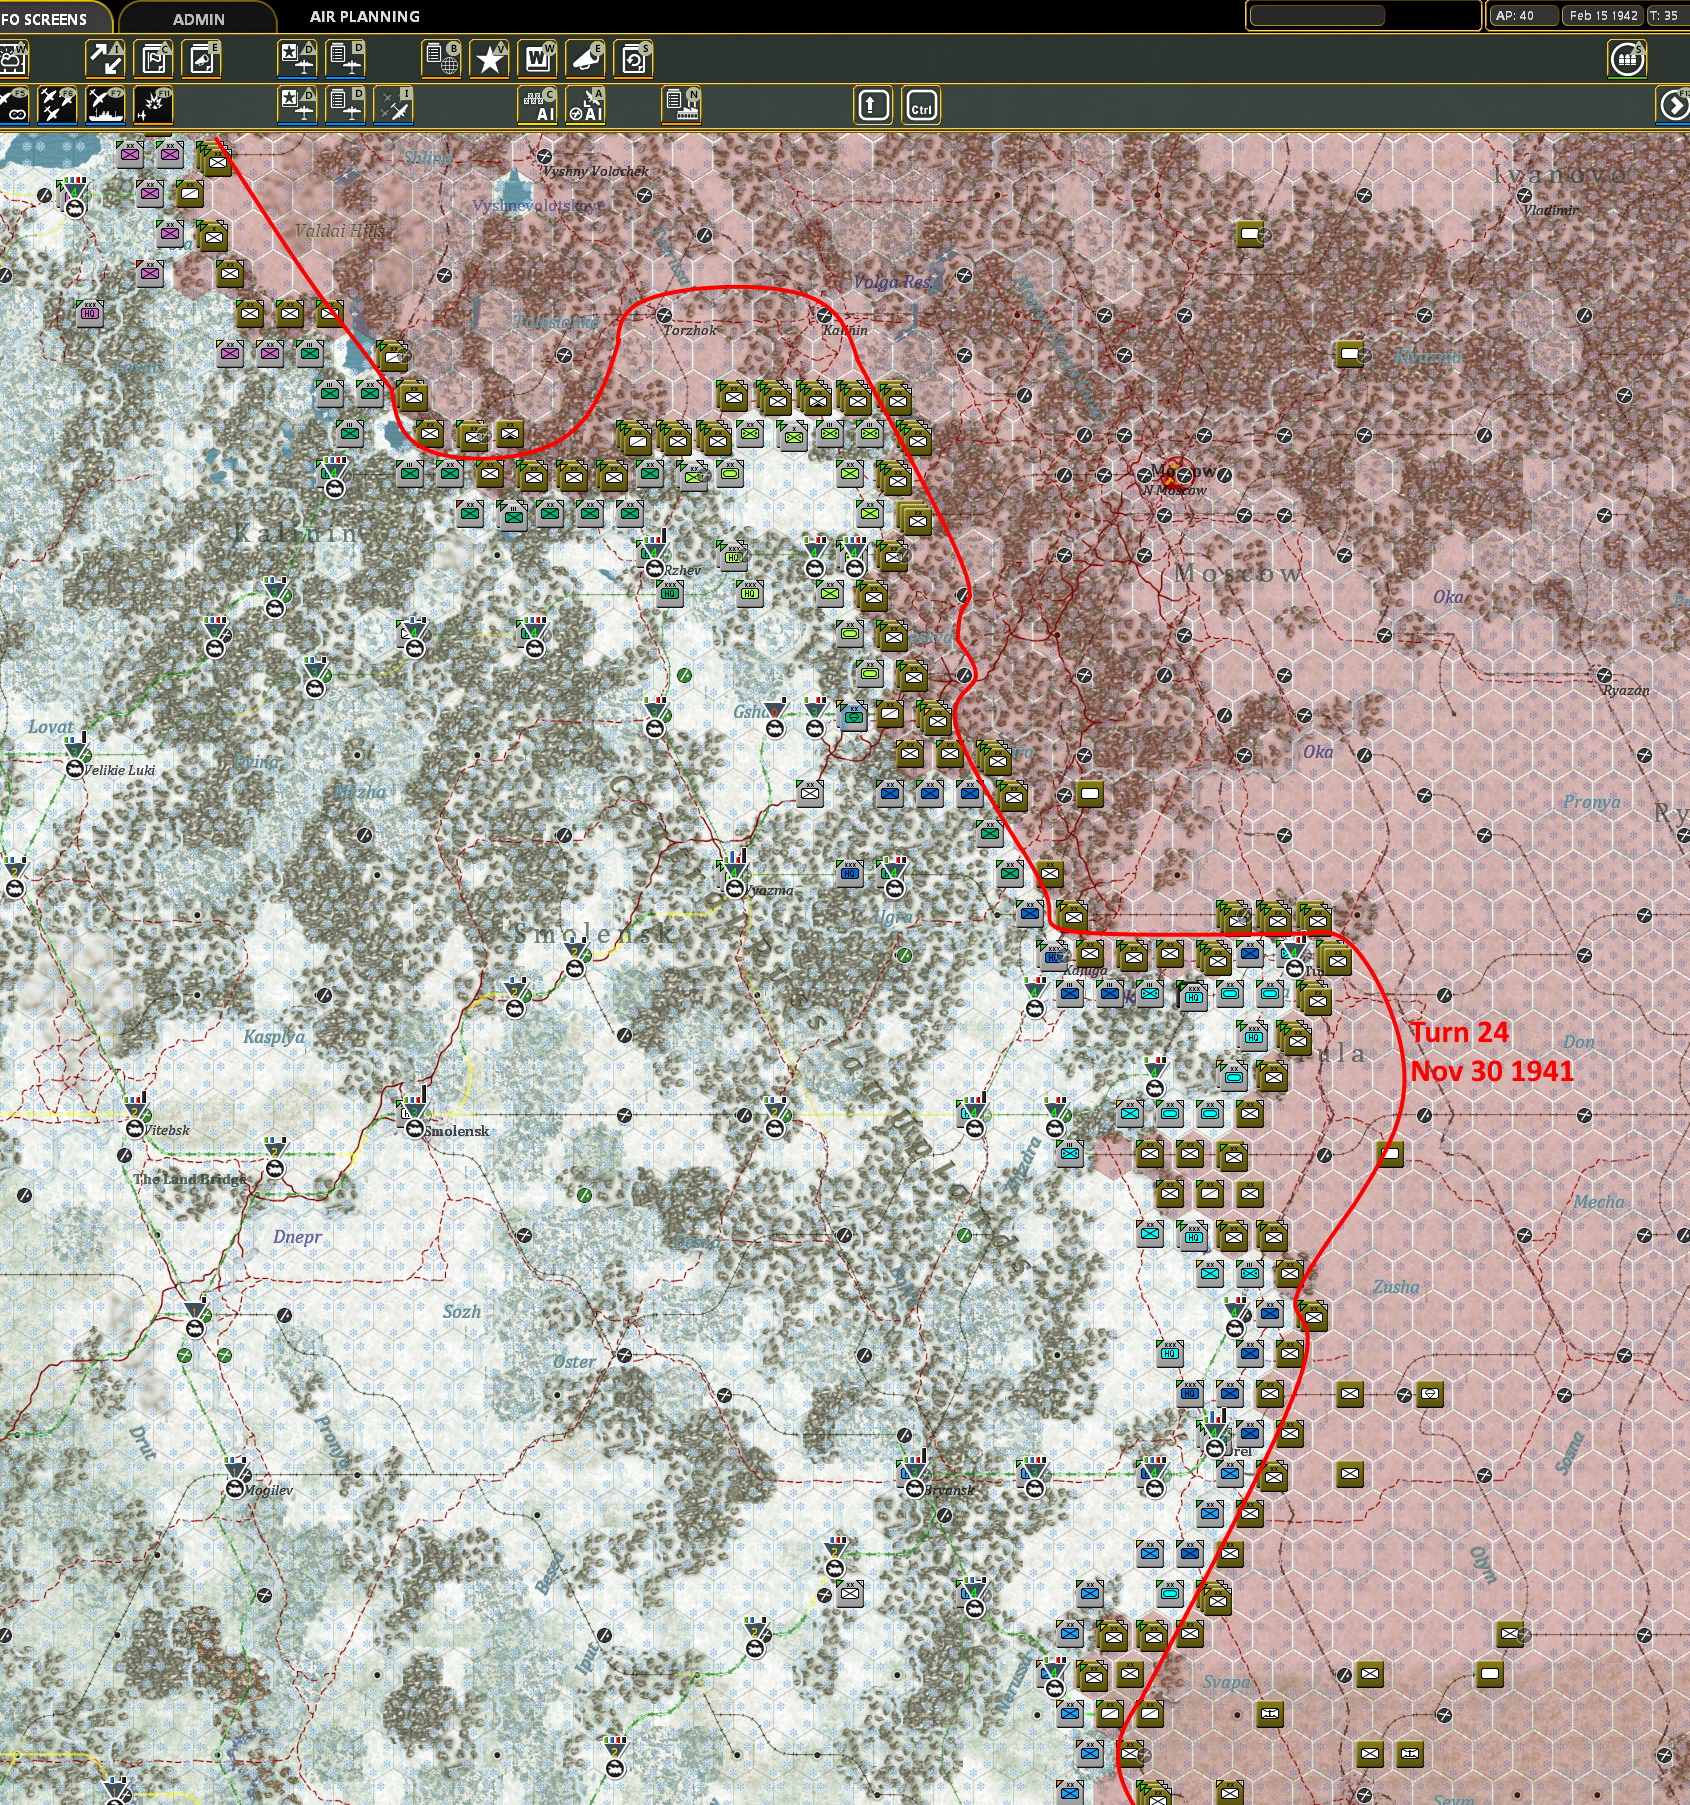Select the purple HQ unit at far left

click(90, 313)
